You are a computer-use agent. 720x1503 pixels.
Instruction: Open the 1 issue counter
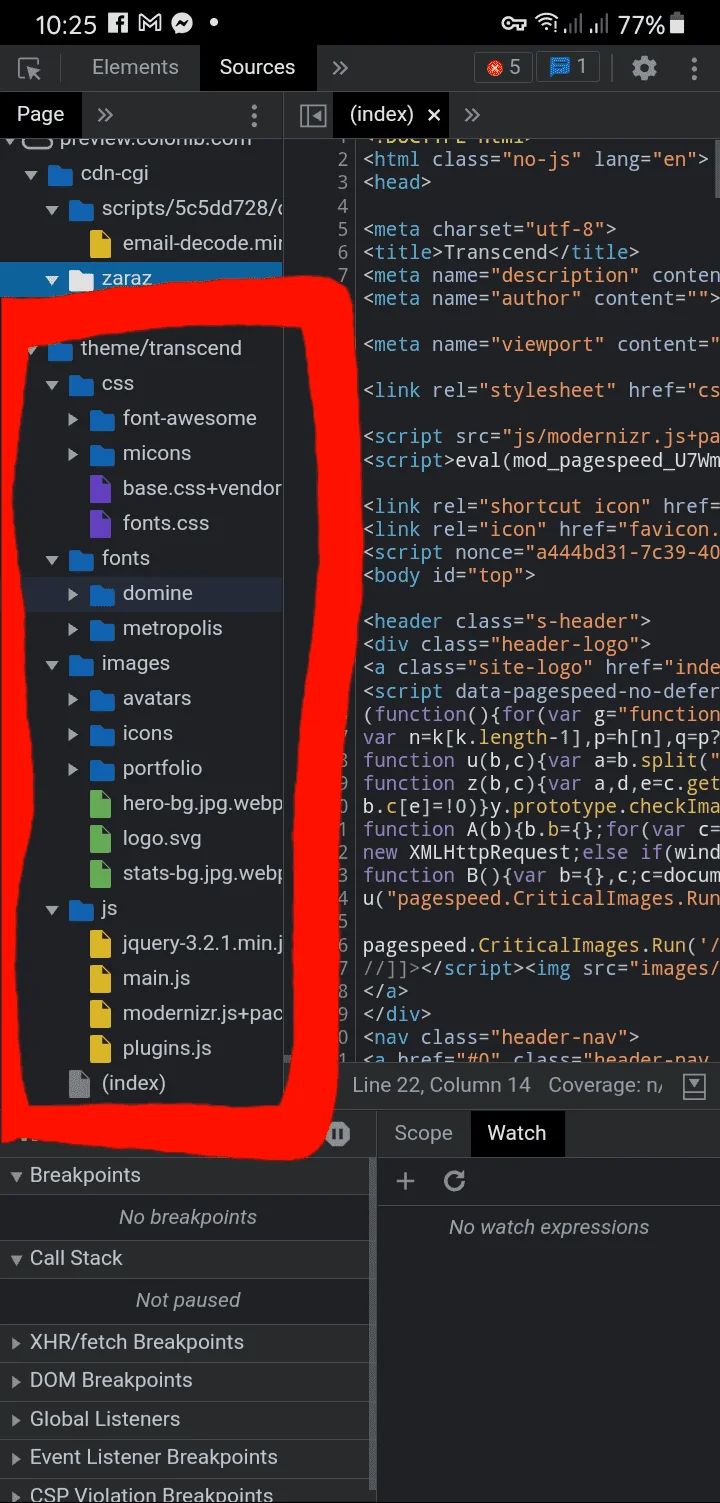tap(568, 67)
